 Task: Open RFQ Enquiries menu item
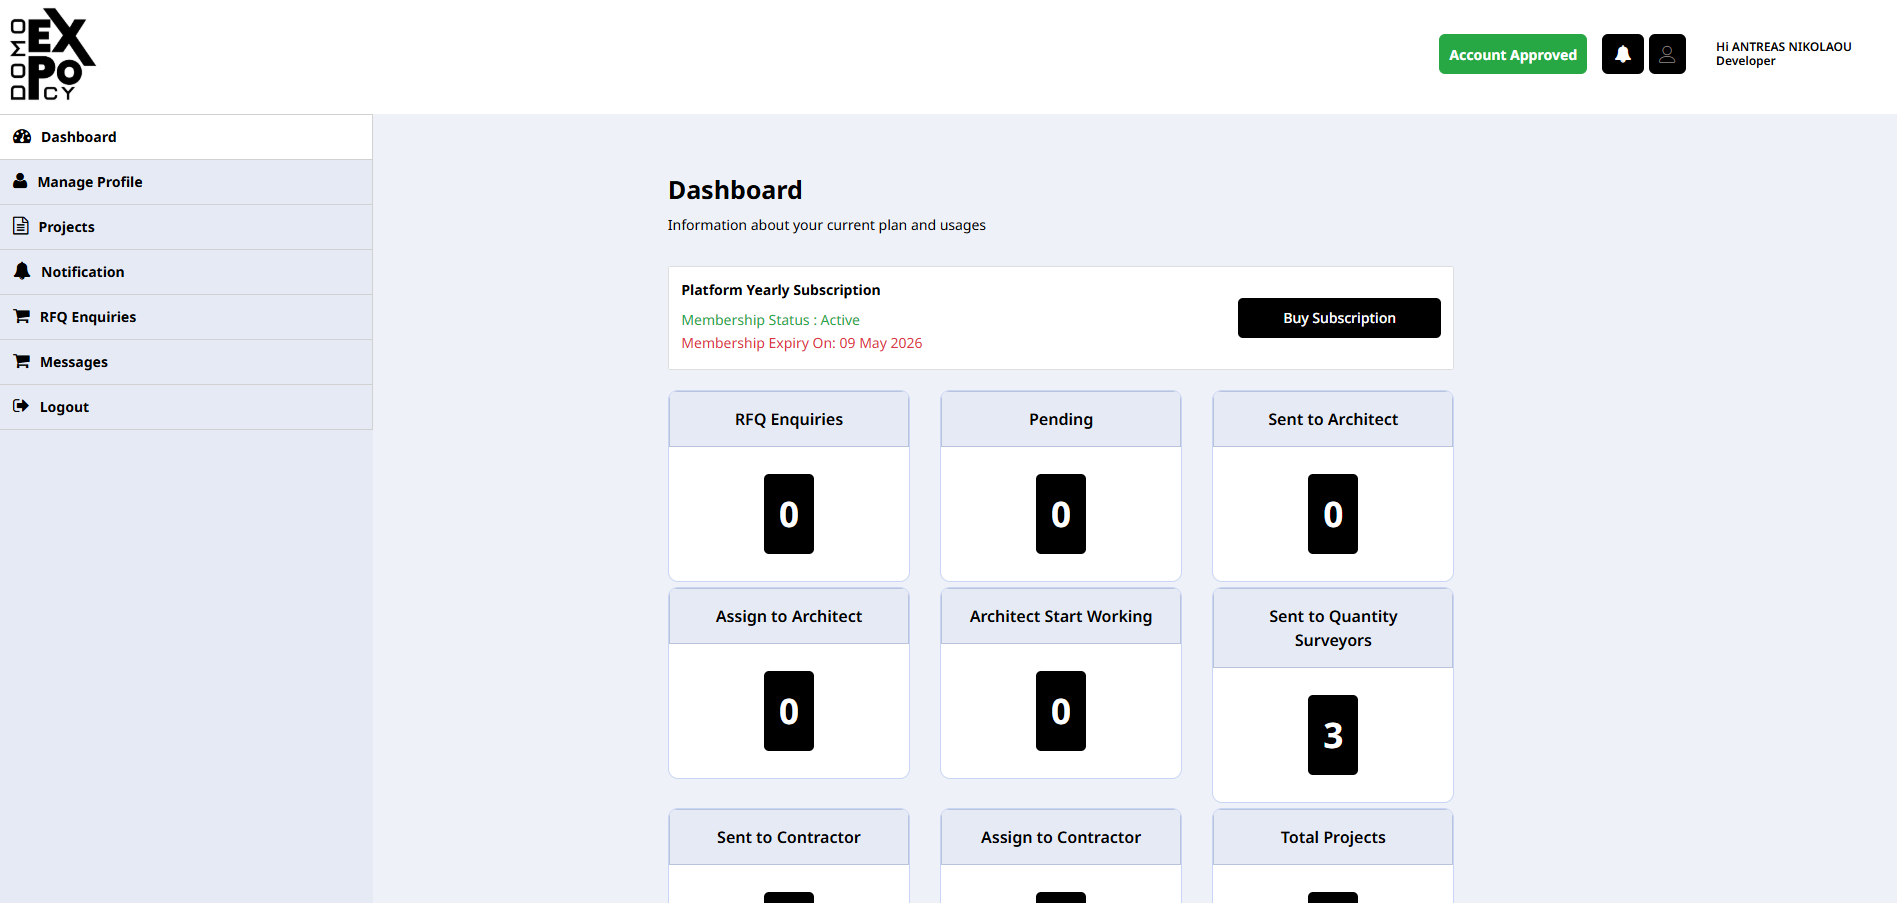[x=186, y=317]
